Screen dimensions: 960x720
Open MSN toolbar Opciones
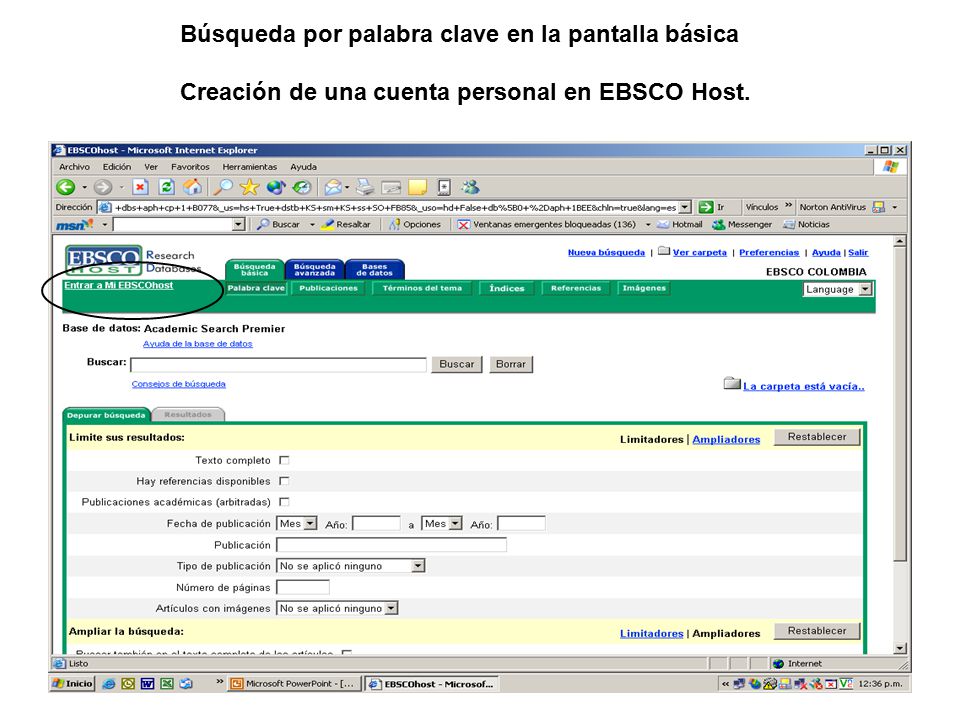click(x=415, y=225)
